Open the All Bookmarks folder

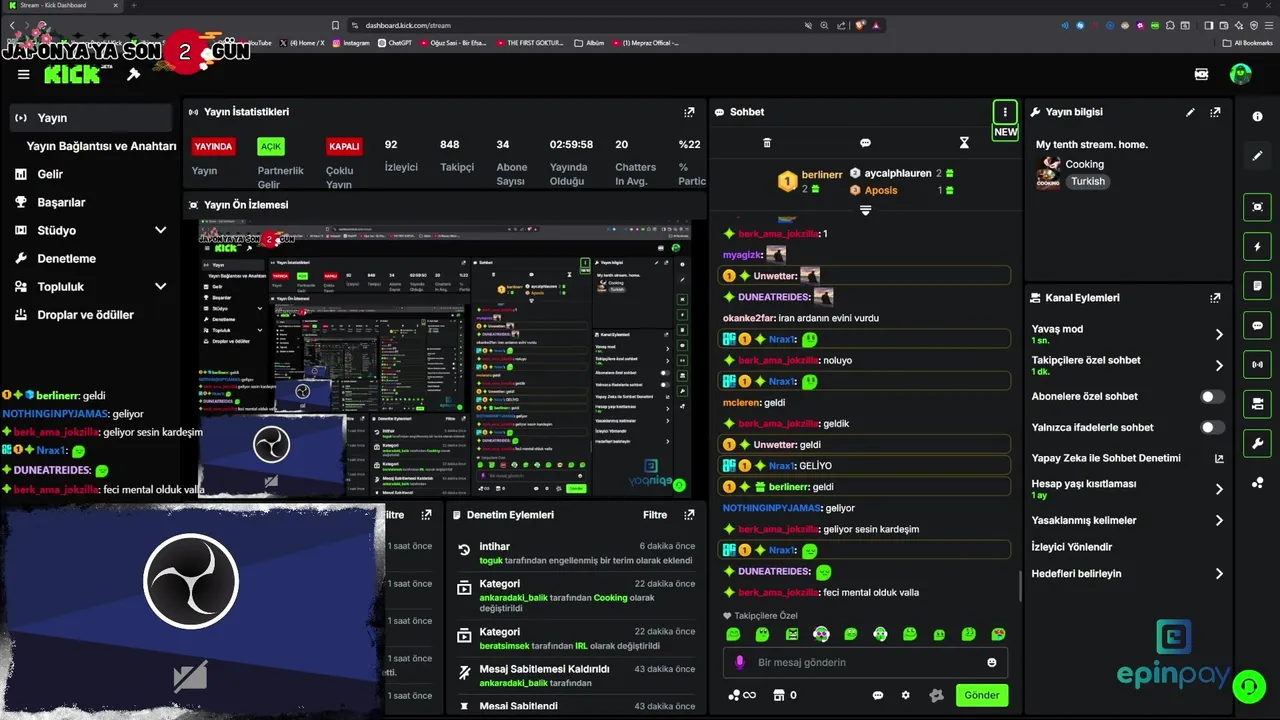click(x=1247, y=43)
